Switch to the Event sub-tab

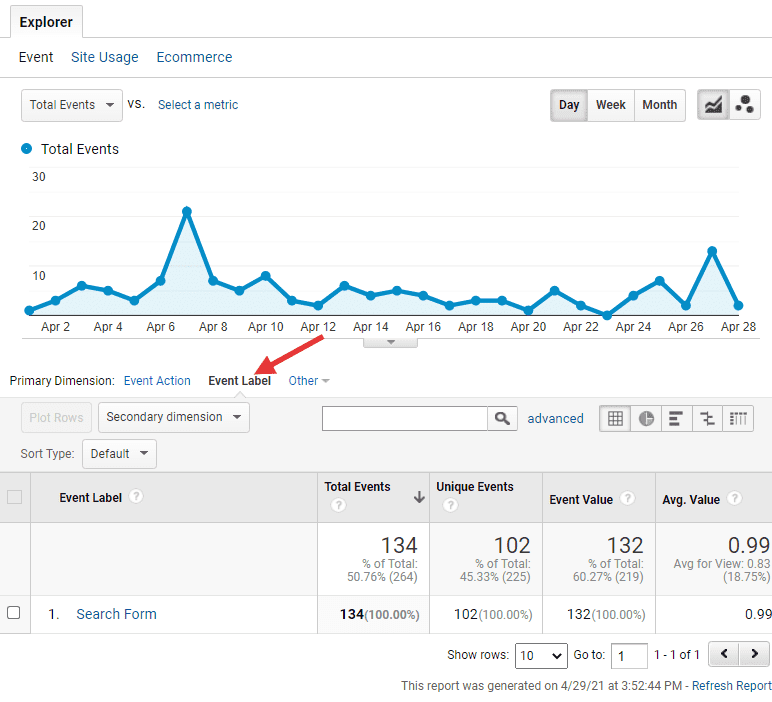coord(36,57)
